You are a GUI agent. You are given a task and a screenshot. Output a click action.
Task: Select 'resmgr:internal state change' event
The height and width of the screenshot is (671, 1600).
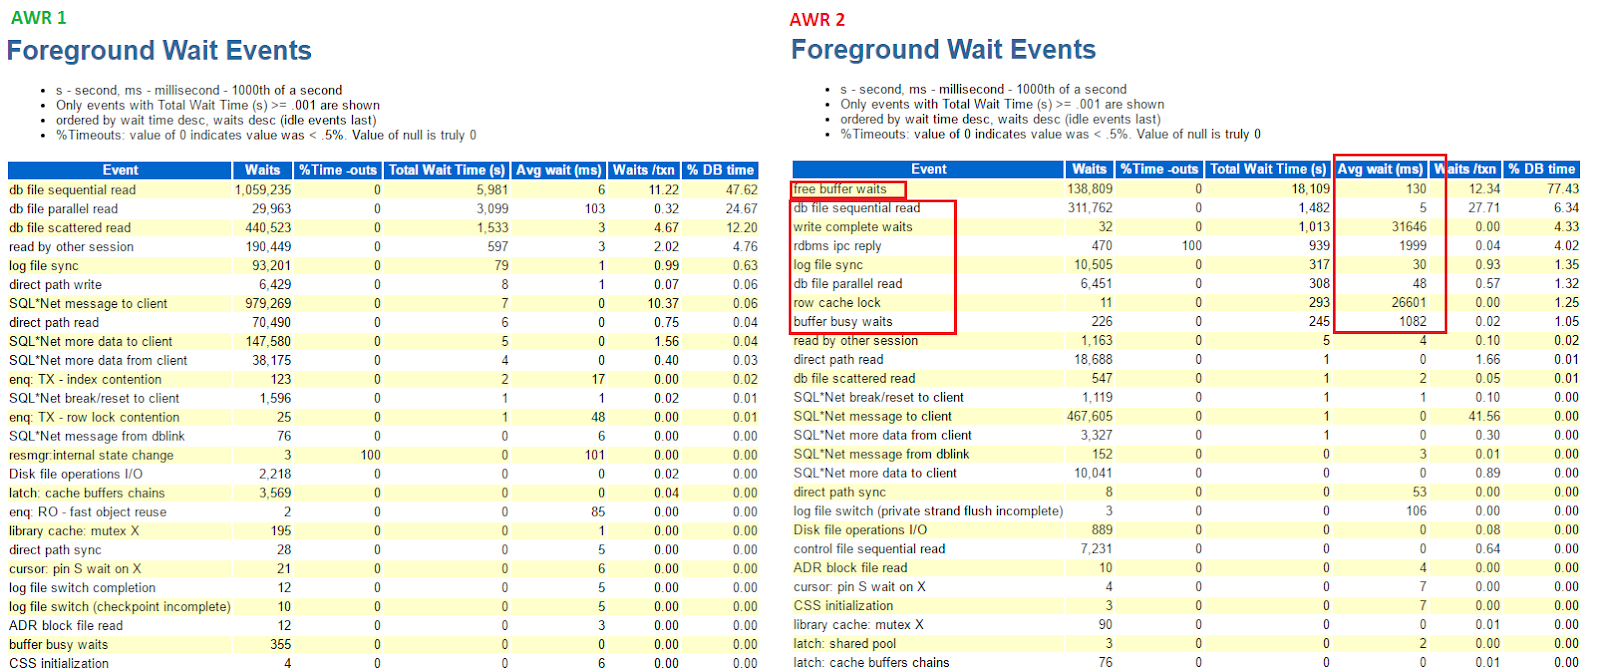click(91, 456)
